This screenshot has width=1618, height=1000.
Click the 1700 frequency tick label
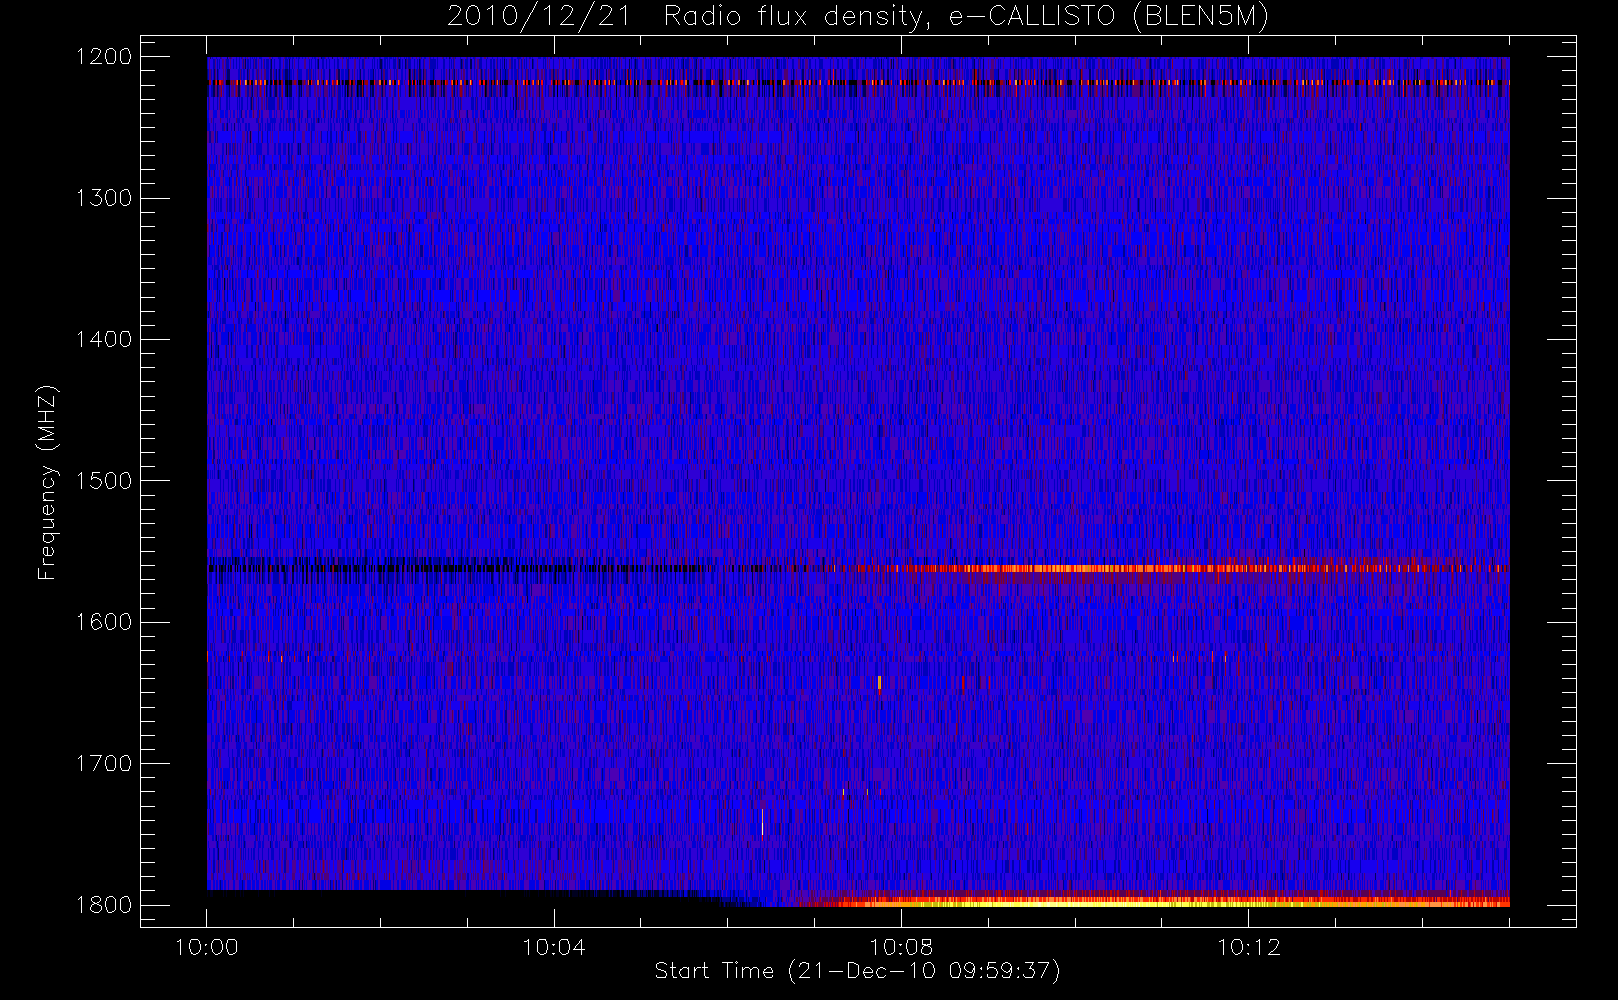click(x=104, y=764)
